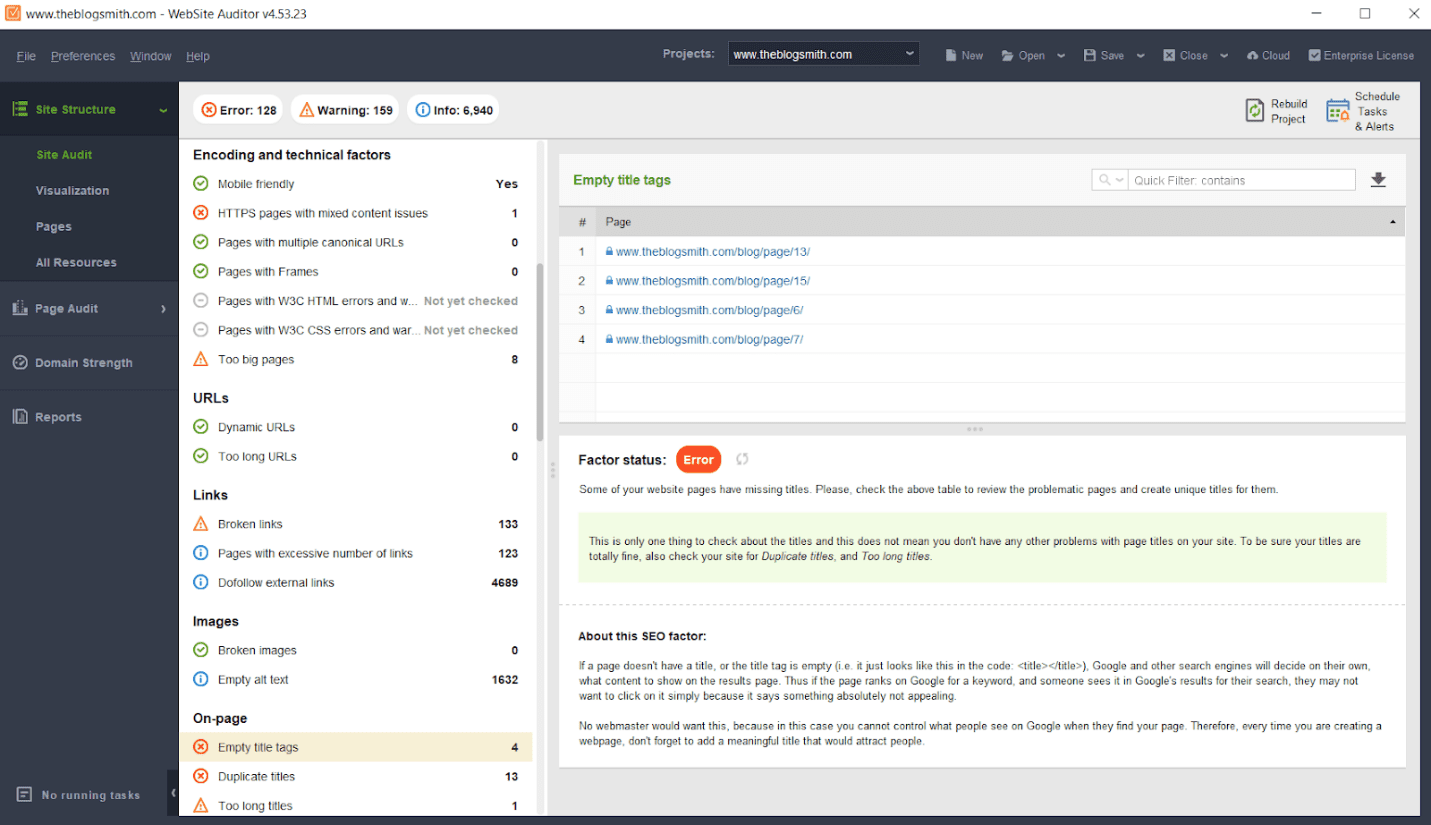Open the blog/page/15 link
Screen dimensions: 1431x825
coord(713,281)
